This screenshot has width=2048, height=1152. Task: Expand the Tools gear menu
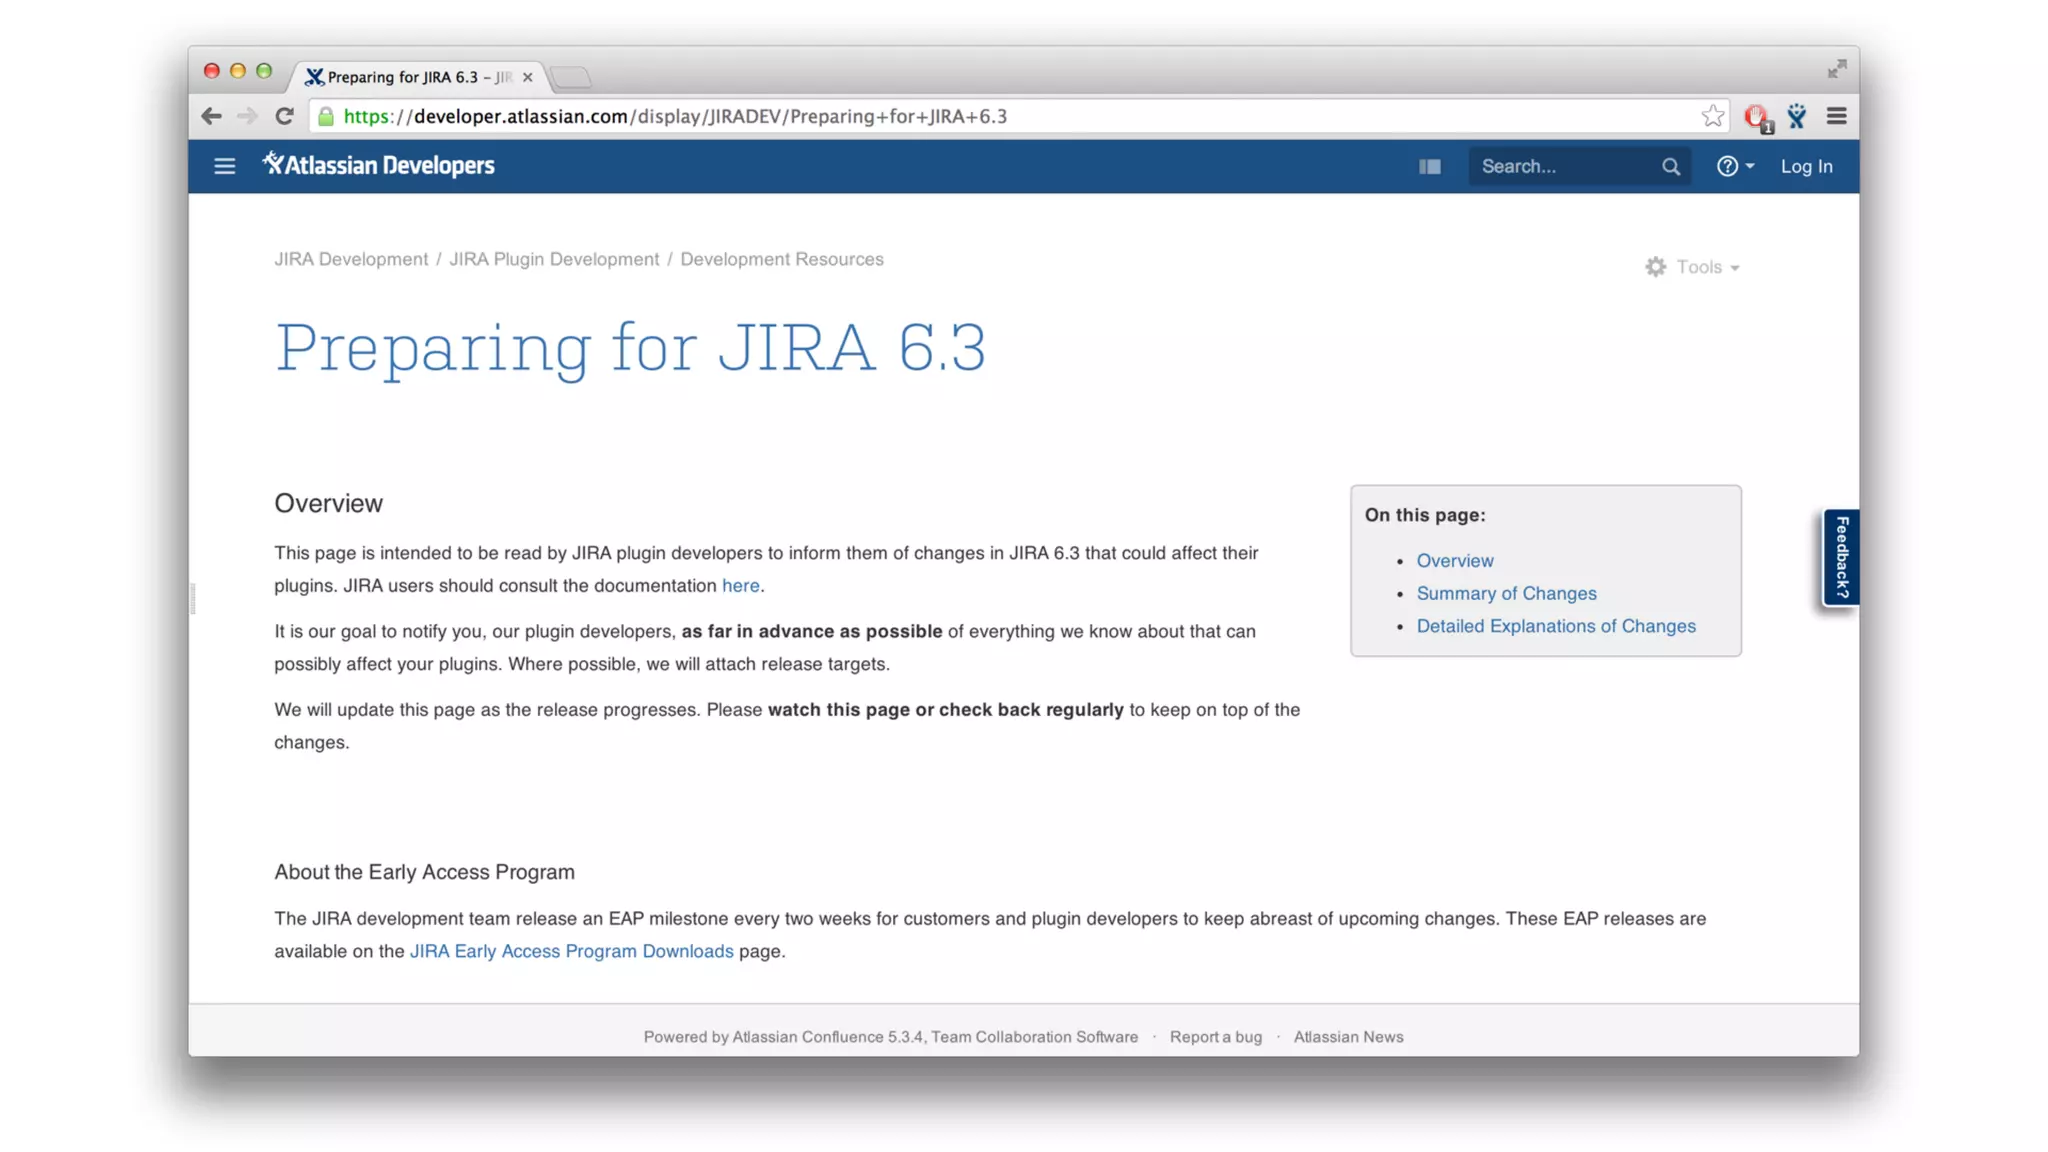click(1692, 267)
